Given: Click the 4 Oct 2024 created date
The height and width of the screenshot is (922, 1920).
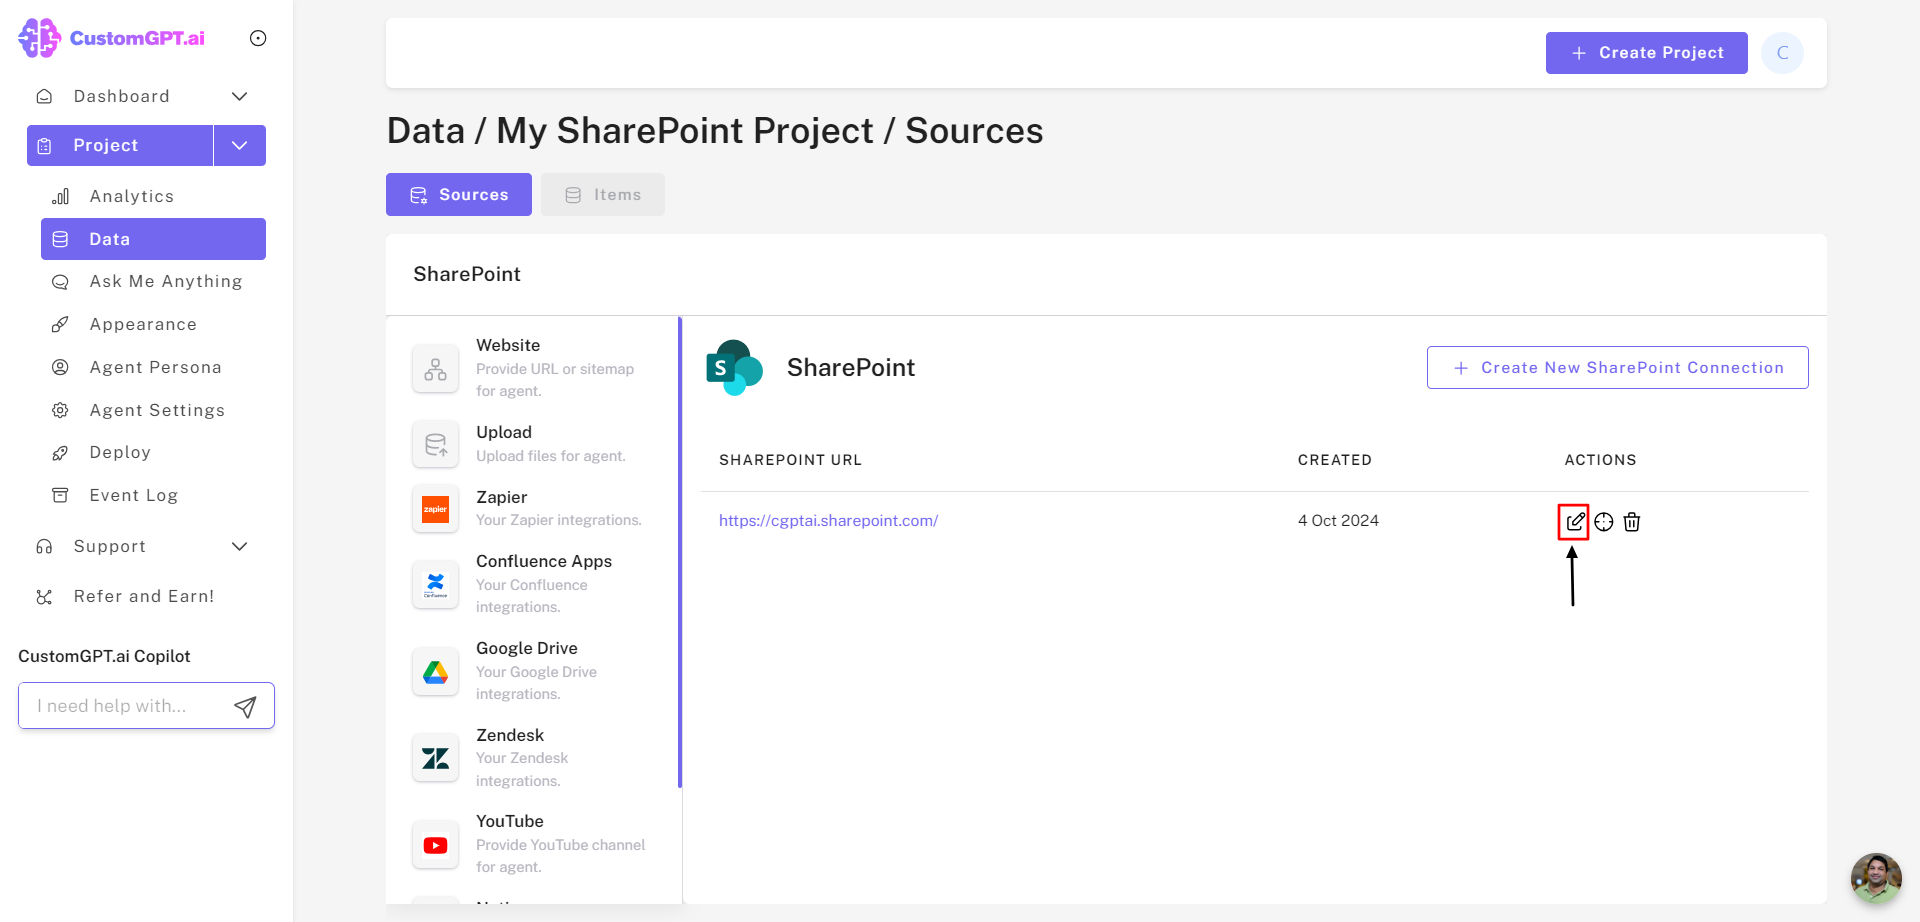Looking at the screenshot, I should pyautogui.click(x=1338, y=520).
